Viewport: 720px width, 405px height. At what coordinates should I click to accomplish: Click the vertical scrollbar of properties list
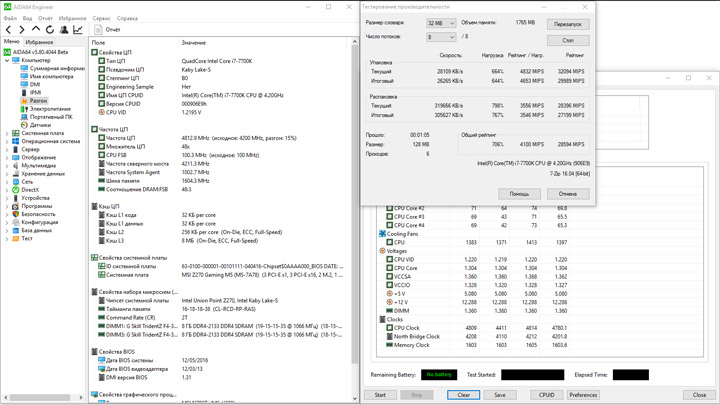pyautogui.click(x=354, y=202)
